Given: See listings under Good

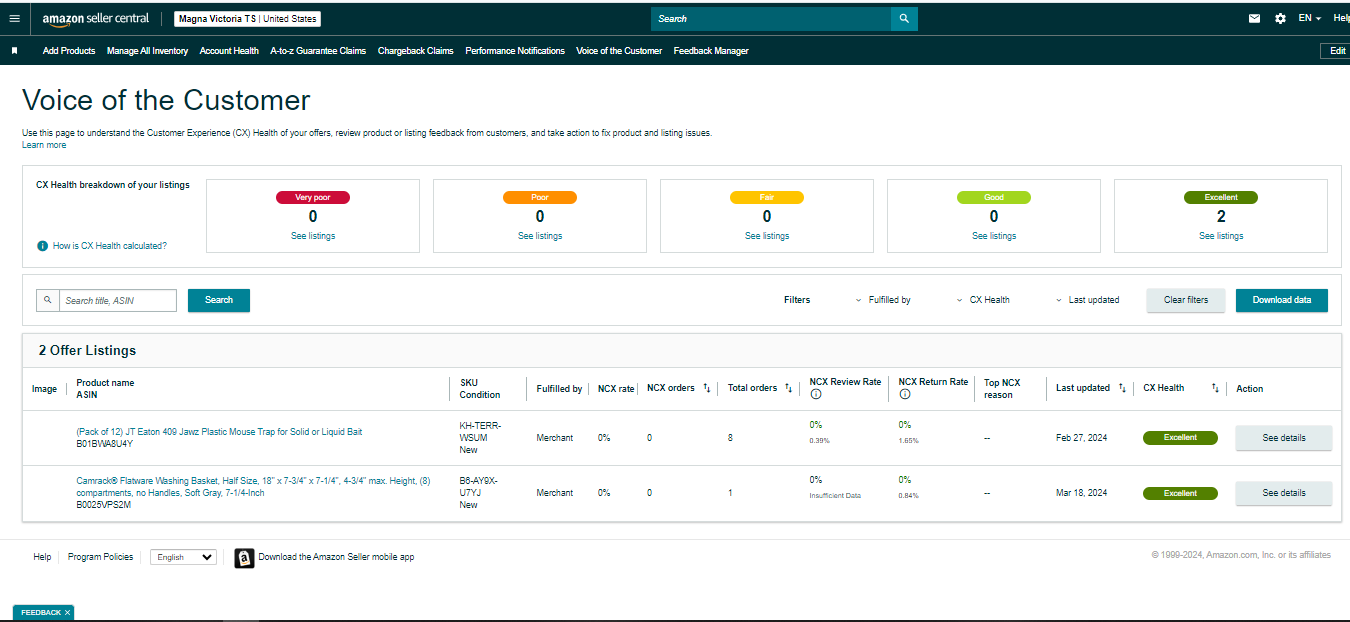Looking at the screenshot, I should tap(994, 236).
